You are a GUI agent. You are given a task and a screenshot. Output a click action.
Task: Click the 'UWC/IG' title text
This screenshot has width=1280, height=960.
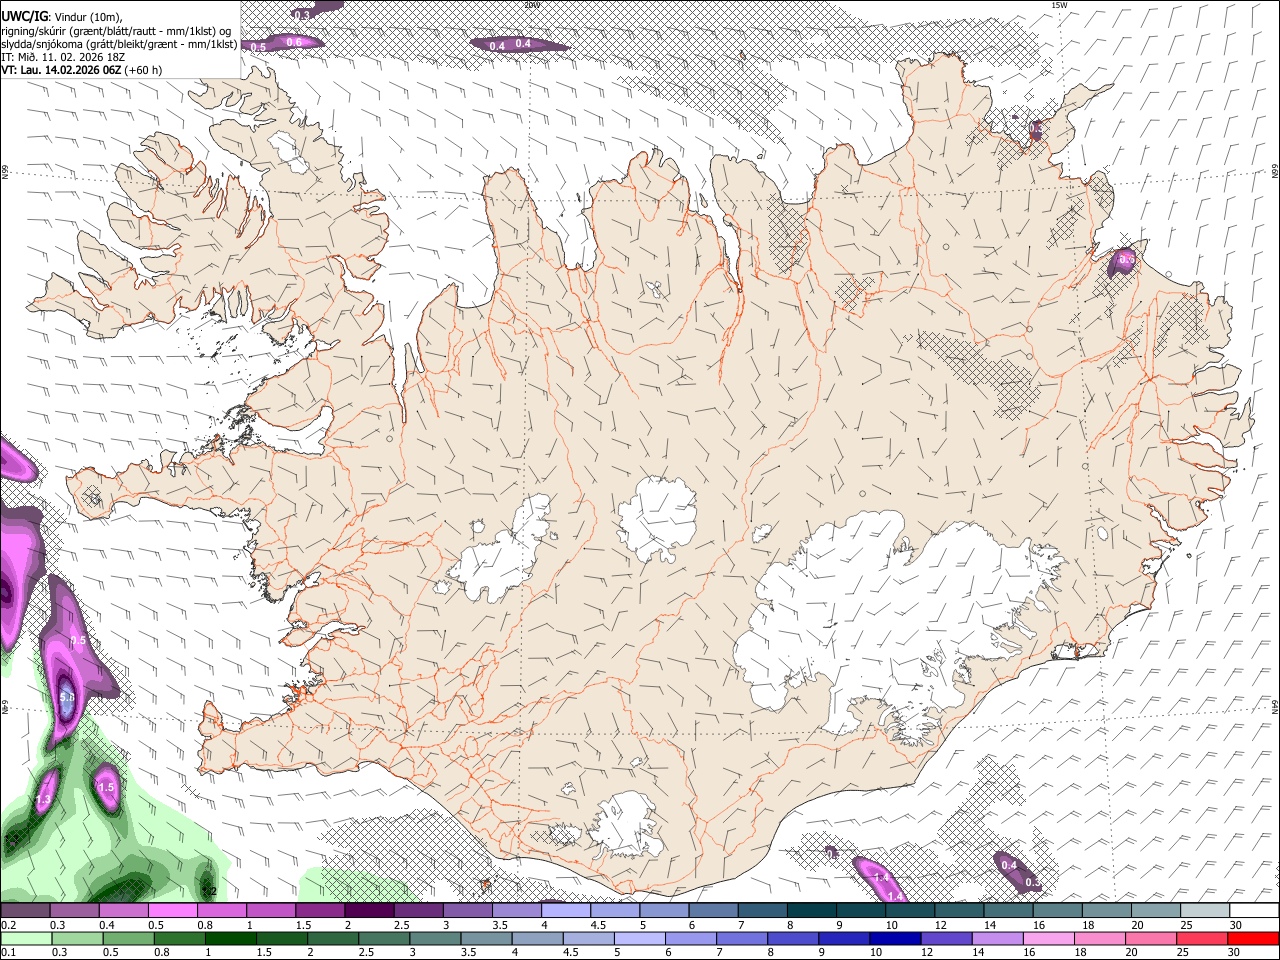click(24, 15)
